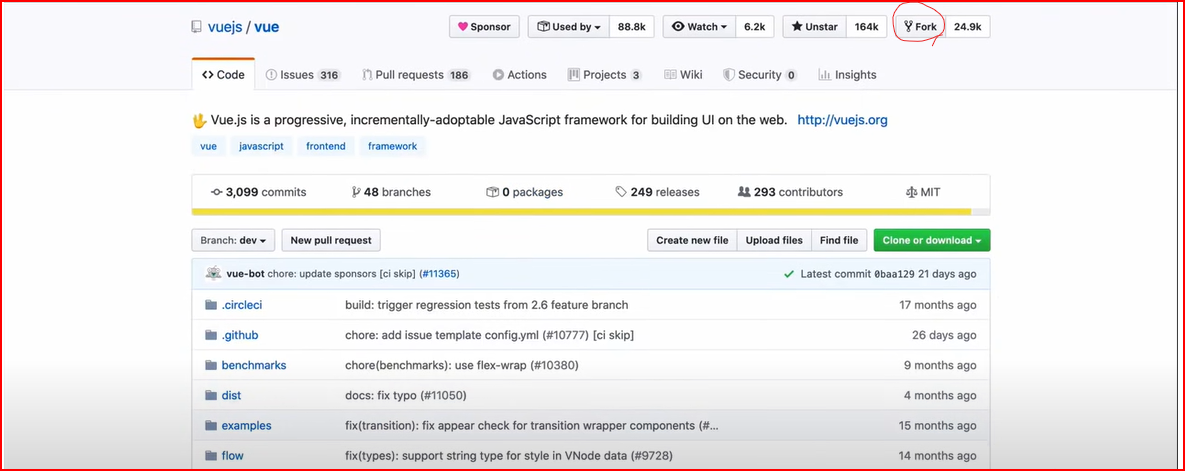Click the Create new file button

click(x=692, y=240)
